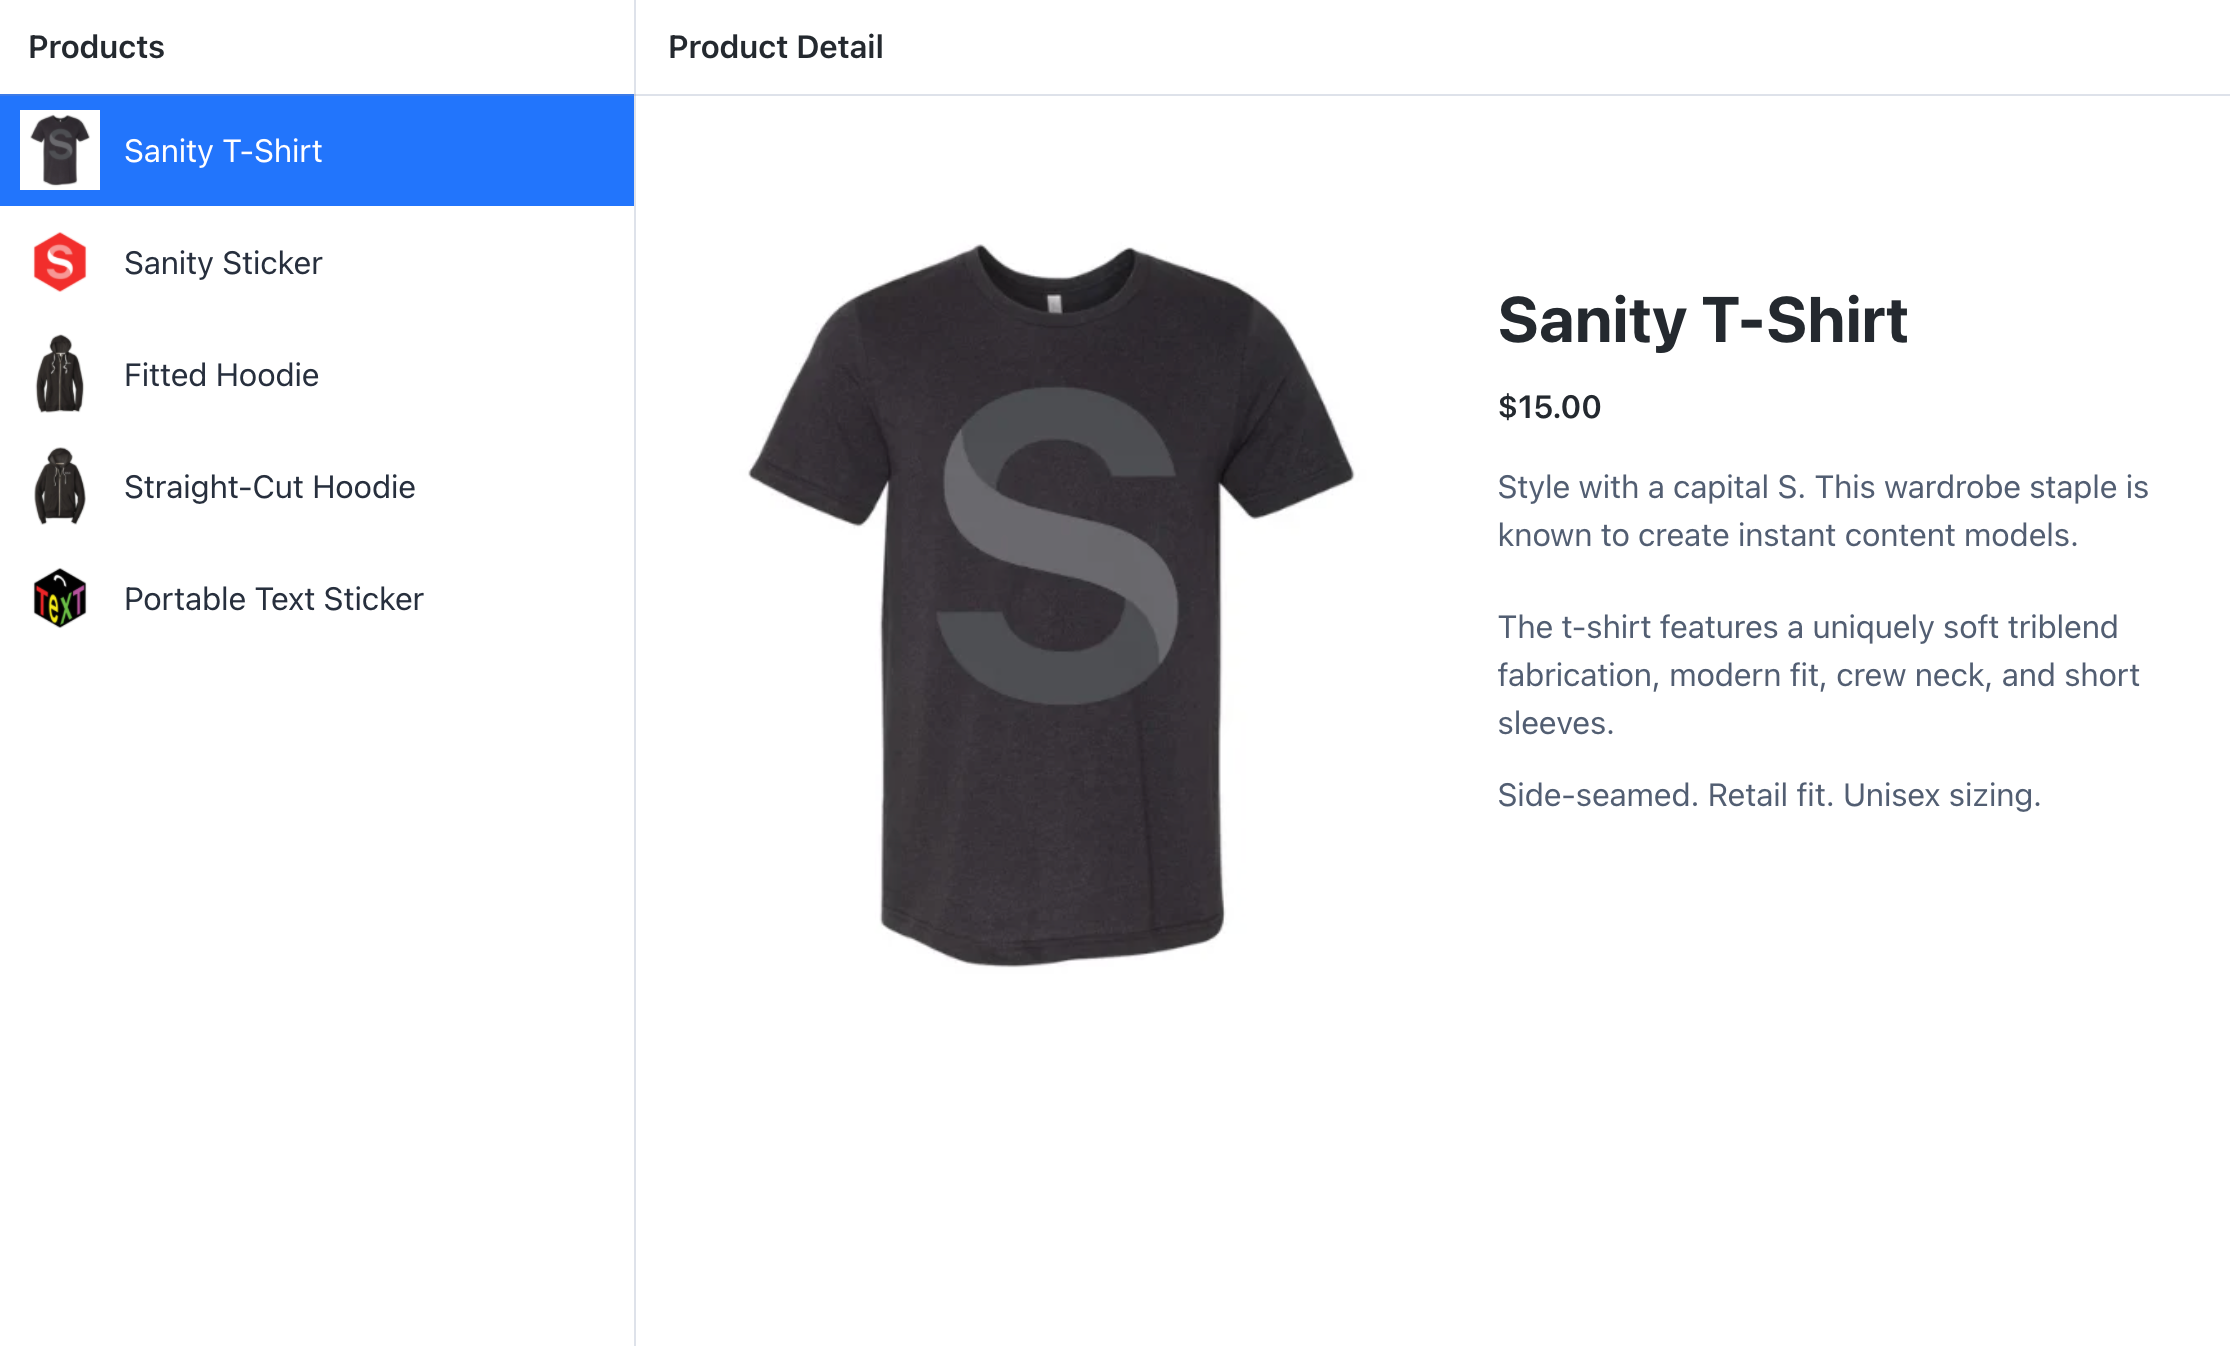Image resolution: width=2230 pixels, height=1346 pixels.
Task: Click the Products panel header
Action: [x=96, y=46]
